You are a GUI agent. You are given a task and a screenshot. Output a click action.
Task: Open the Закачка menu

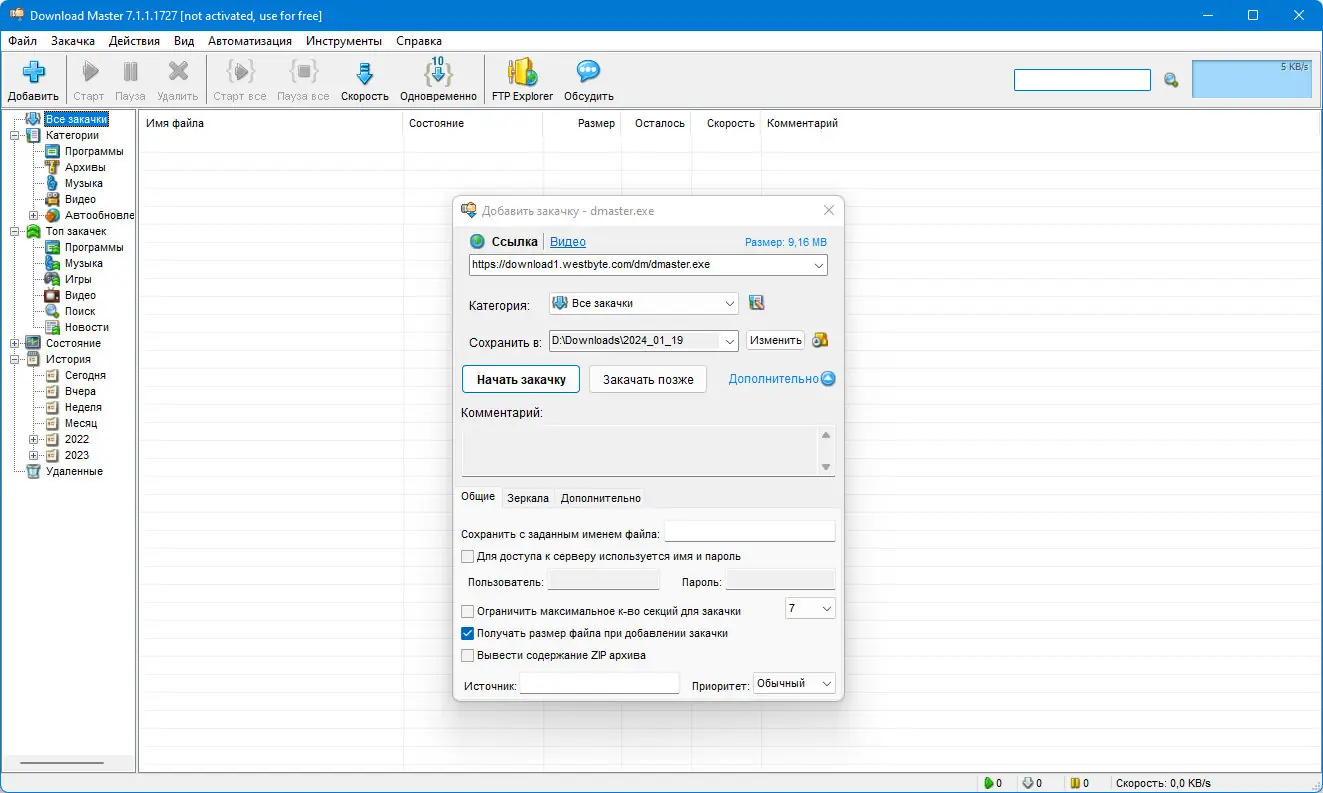(73, 41)
